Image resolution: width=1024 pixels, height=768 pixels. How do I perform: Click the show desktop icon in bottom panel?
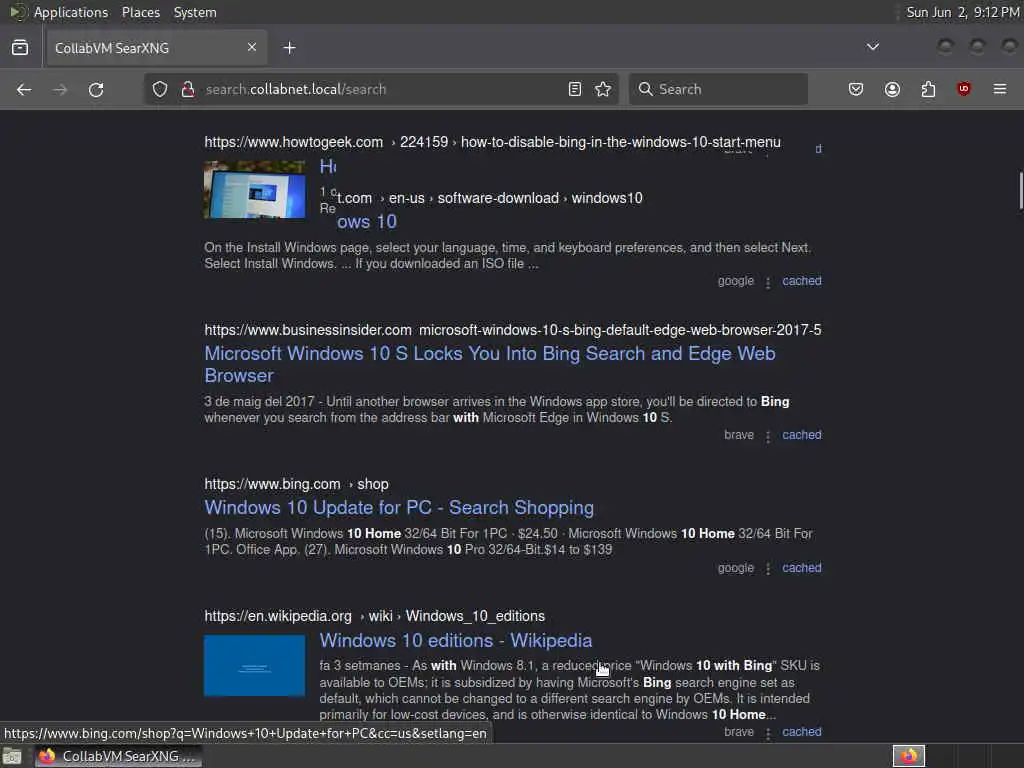(x=12, y=756)
